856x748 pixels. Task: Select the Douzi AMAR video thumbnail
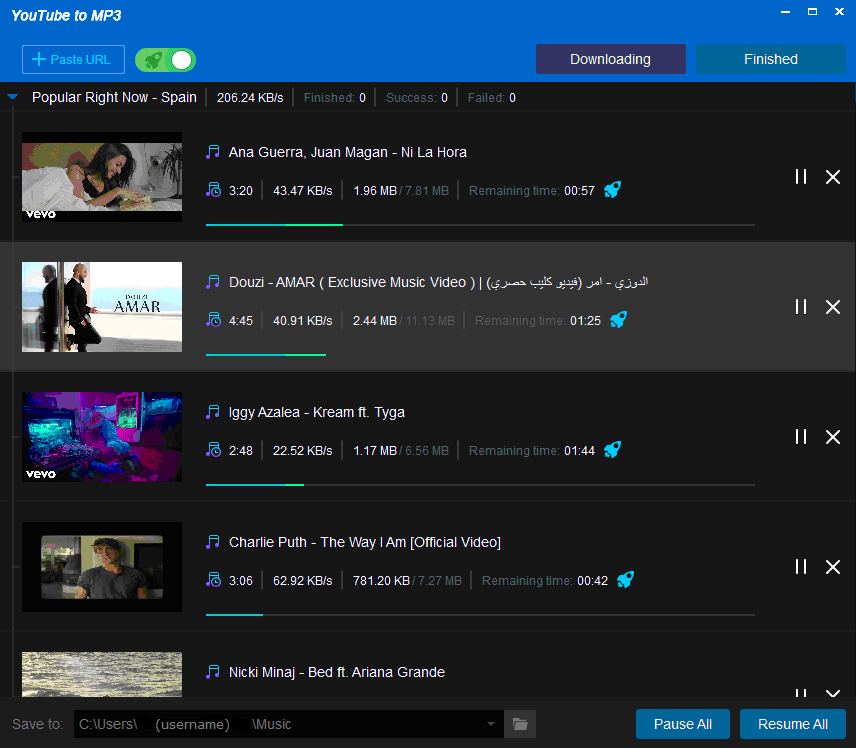point(102,307)
